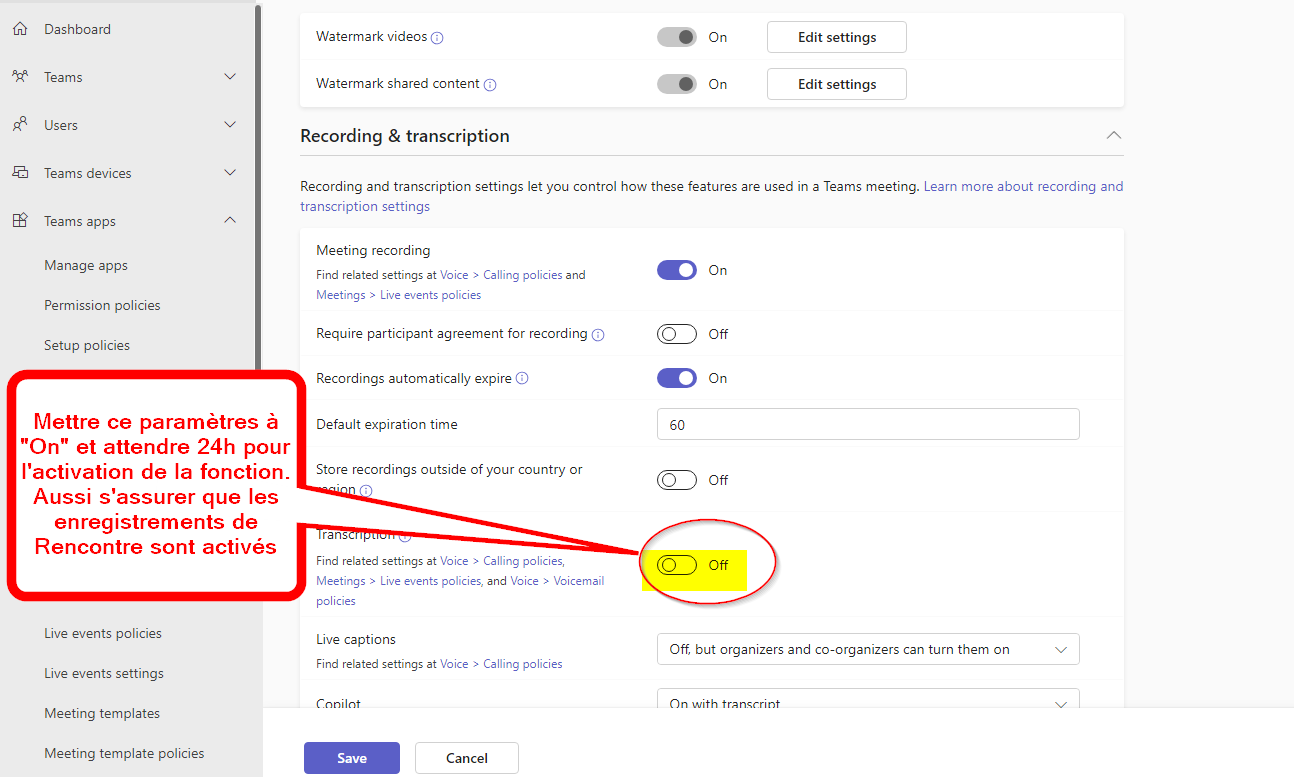This screenshot has height=777, width=1294.
Task: Collapse the Teams apps chevron
Action: point(230,221)
